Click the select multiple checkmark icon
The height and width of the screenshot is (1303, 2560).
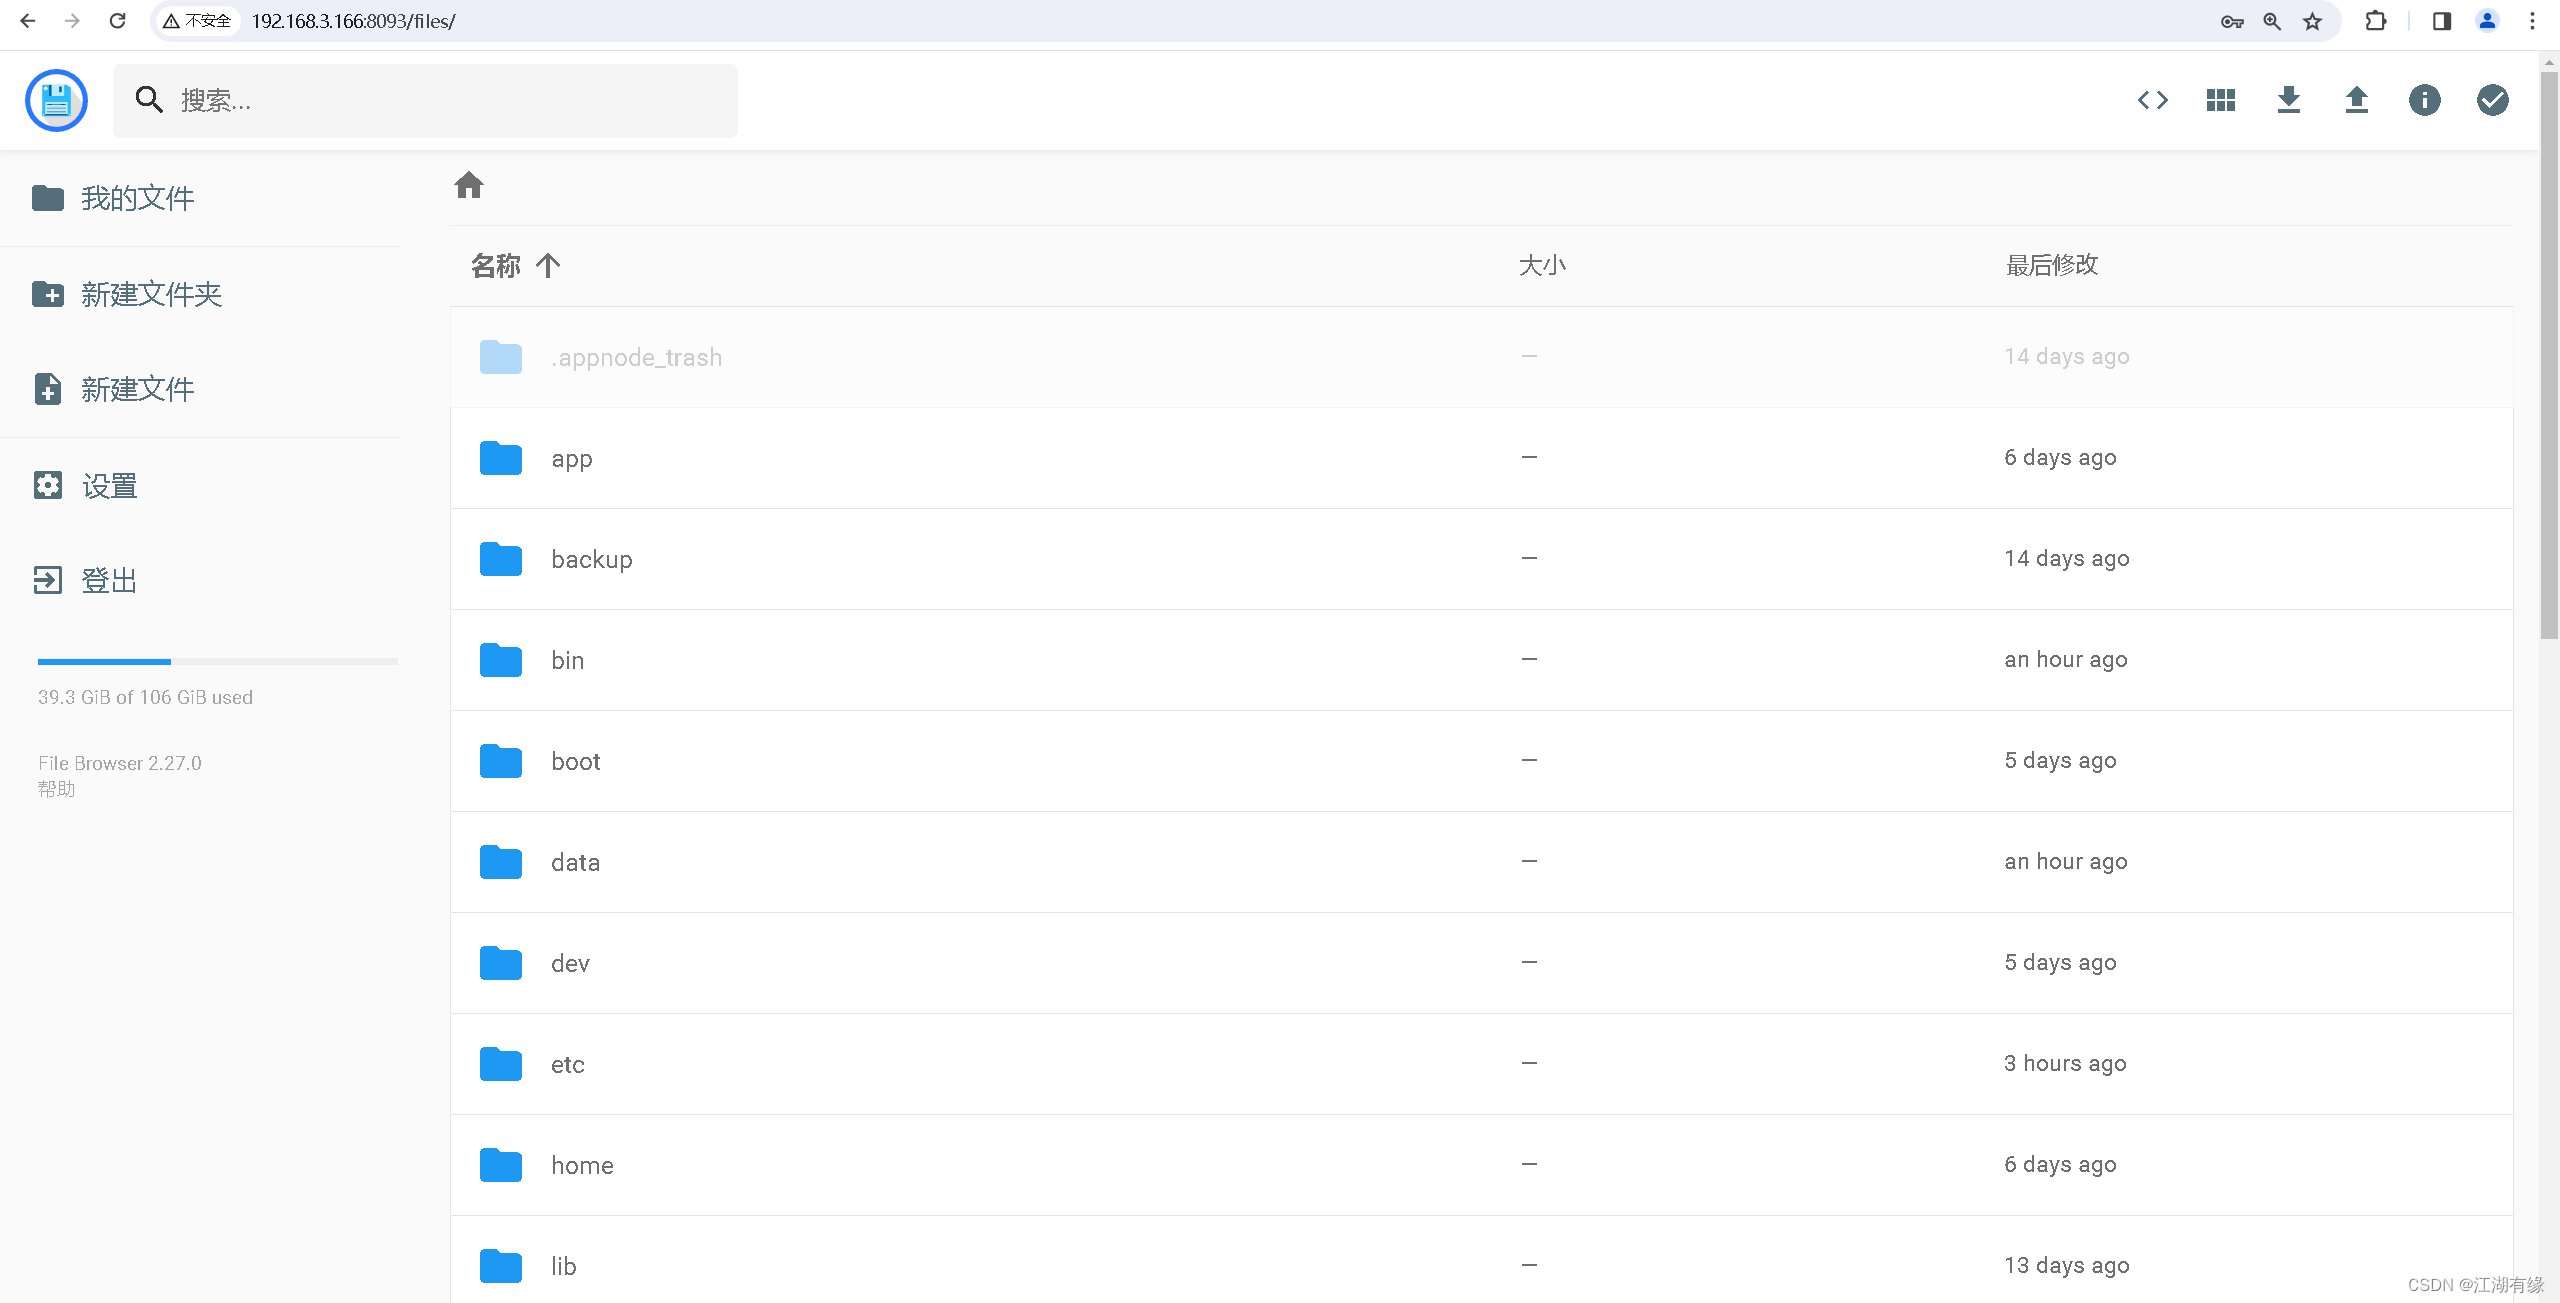tap(2493, 100)
